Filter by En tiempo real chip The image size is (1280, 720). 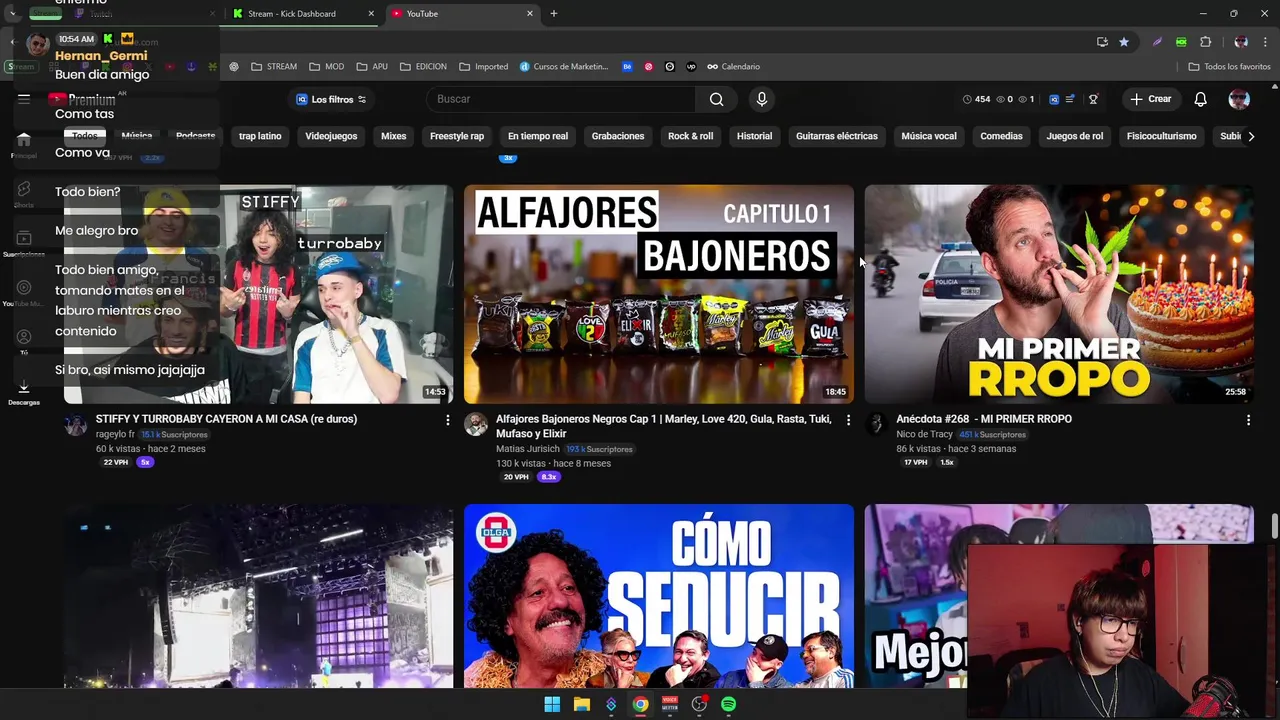tap(538, 136)
